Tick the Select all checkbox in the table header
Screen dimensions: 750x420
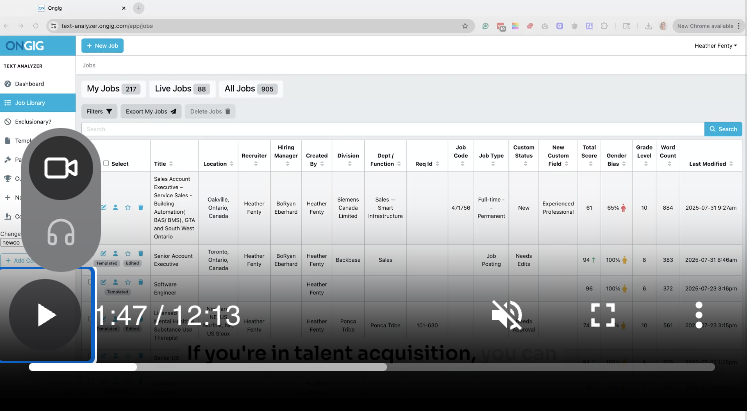point(107,163)
